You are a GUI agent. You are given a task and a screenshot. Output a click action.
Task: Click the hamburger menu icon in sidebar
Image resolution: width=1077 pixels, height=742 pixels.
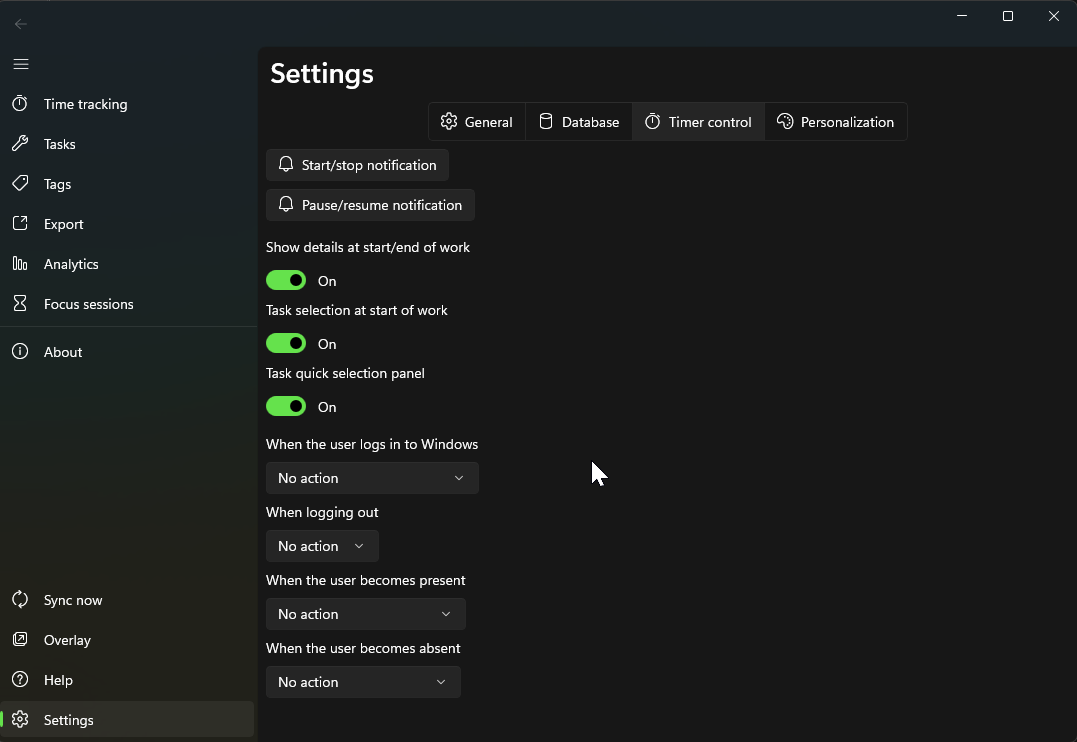click(21, 64)
